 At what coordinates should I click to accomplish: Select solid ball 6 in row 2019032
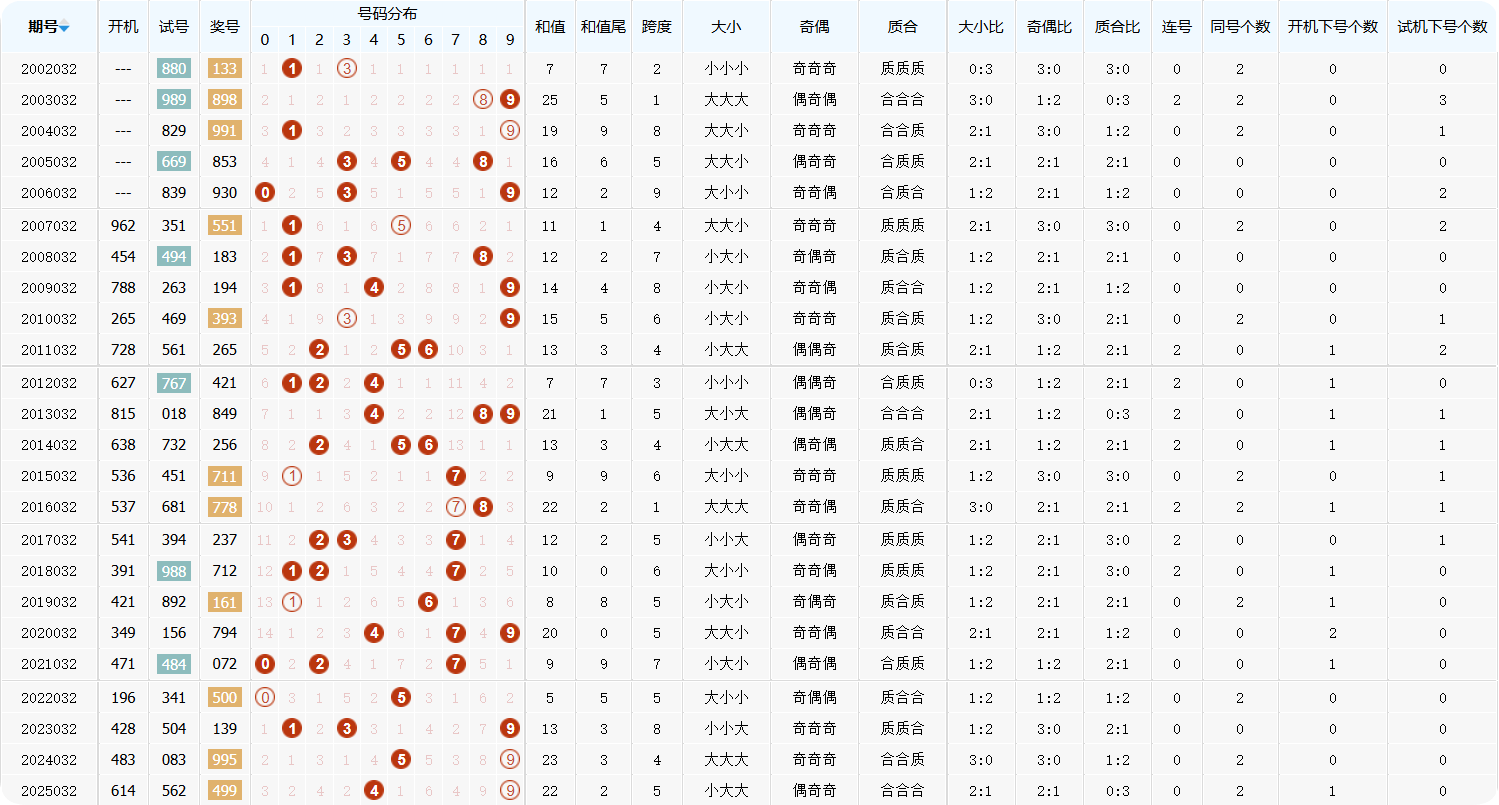(428, 602)
